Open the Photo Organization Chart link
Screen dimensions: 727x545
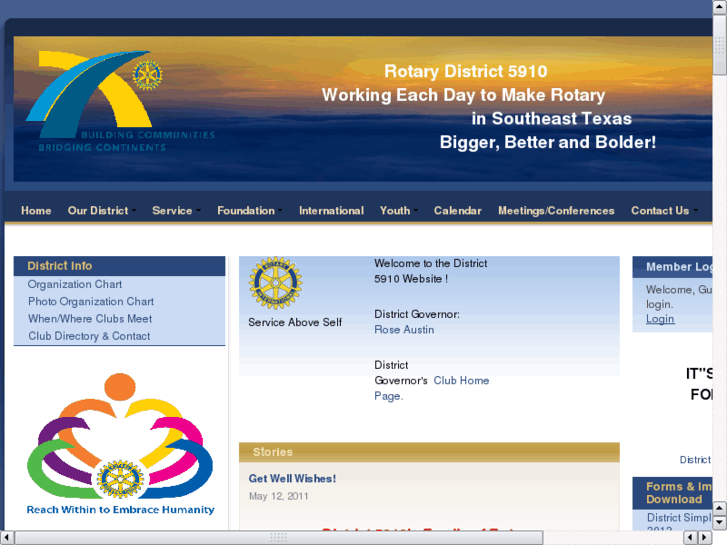tap(91, 301)
